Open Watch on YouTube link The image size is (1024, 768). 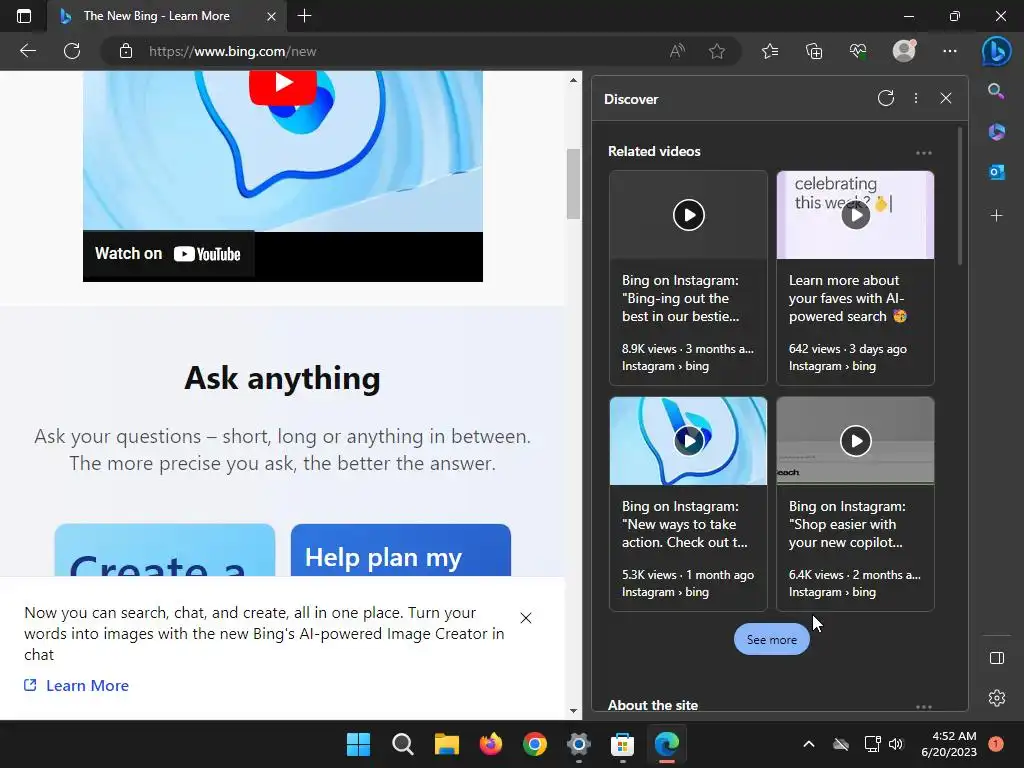pos(168,254)
